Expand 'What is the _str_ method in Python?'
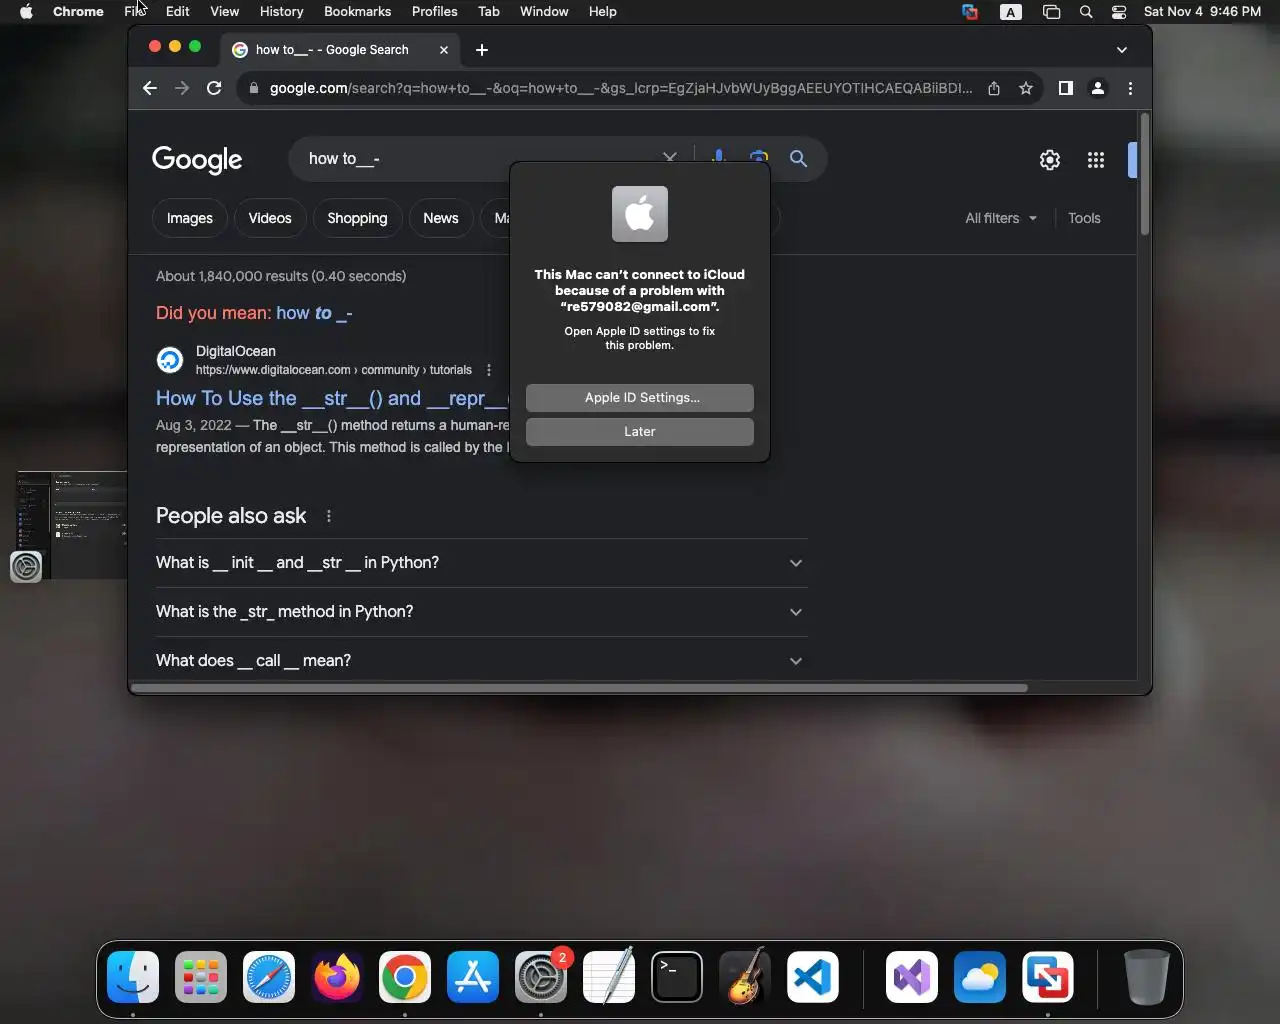The image size is (1280, 1024). 481,612
